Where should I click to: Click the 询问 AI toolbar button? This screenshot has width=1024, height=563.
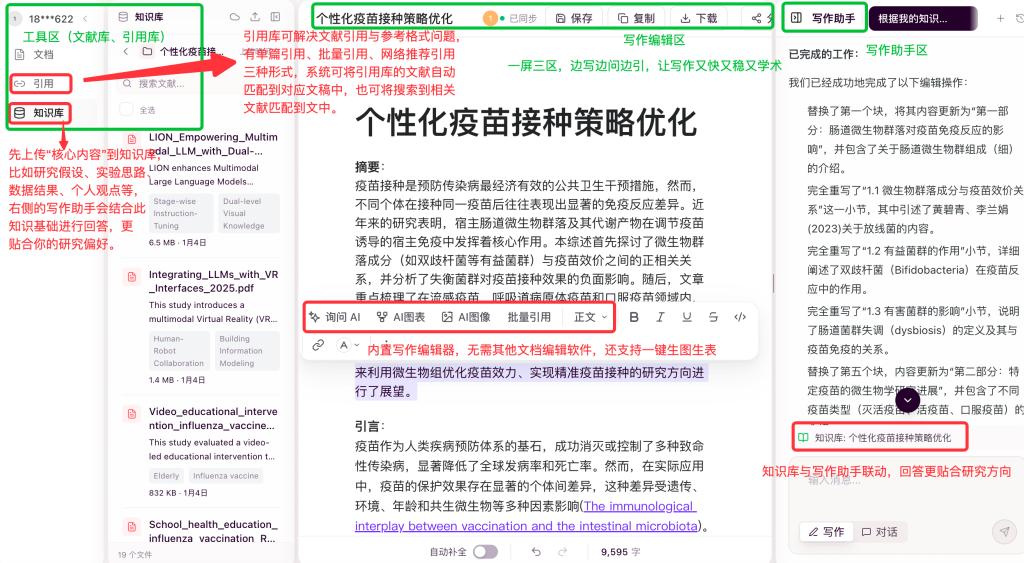coord(335,317)
